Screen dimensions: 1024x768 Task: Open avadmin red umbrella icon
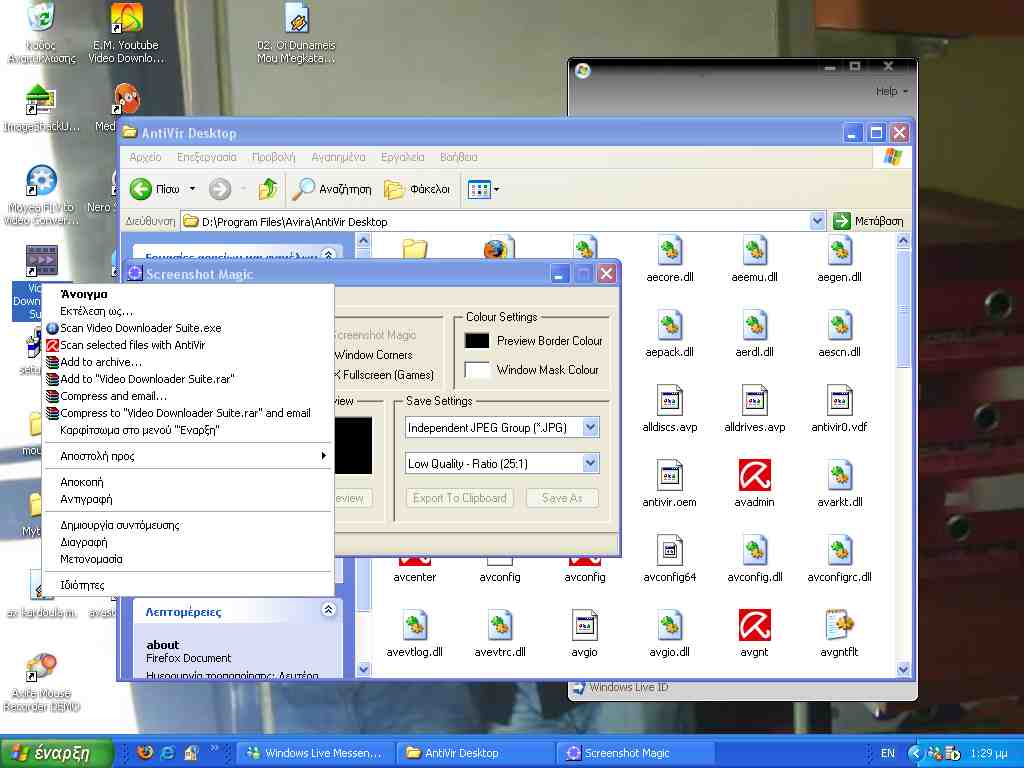point(754,475)
